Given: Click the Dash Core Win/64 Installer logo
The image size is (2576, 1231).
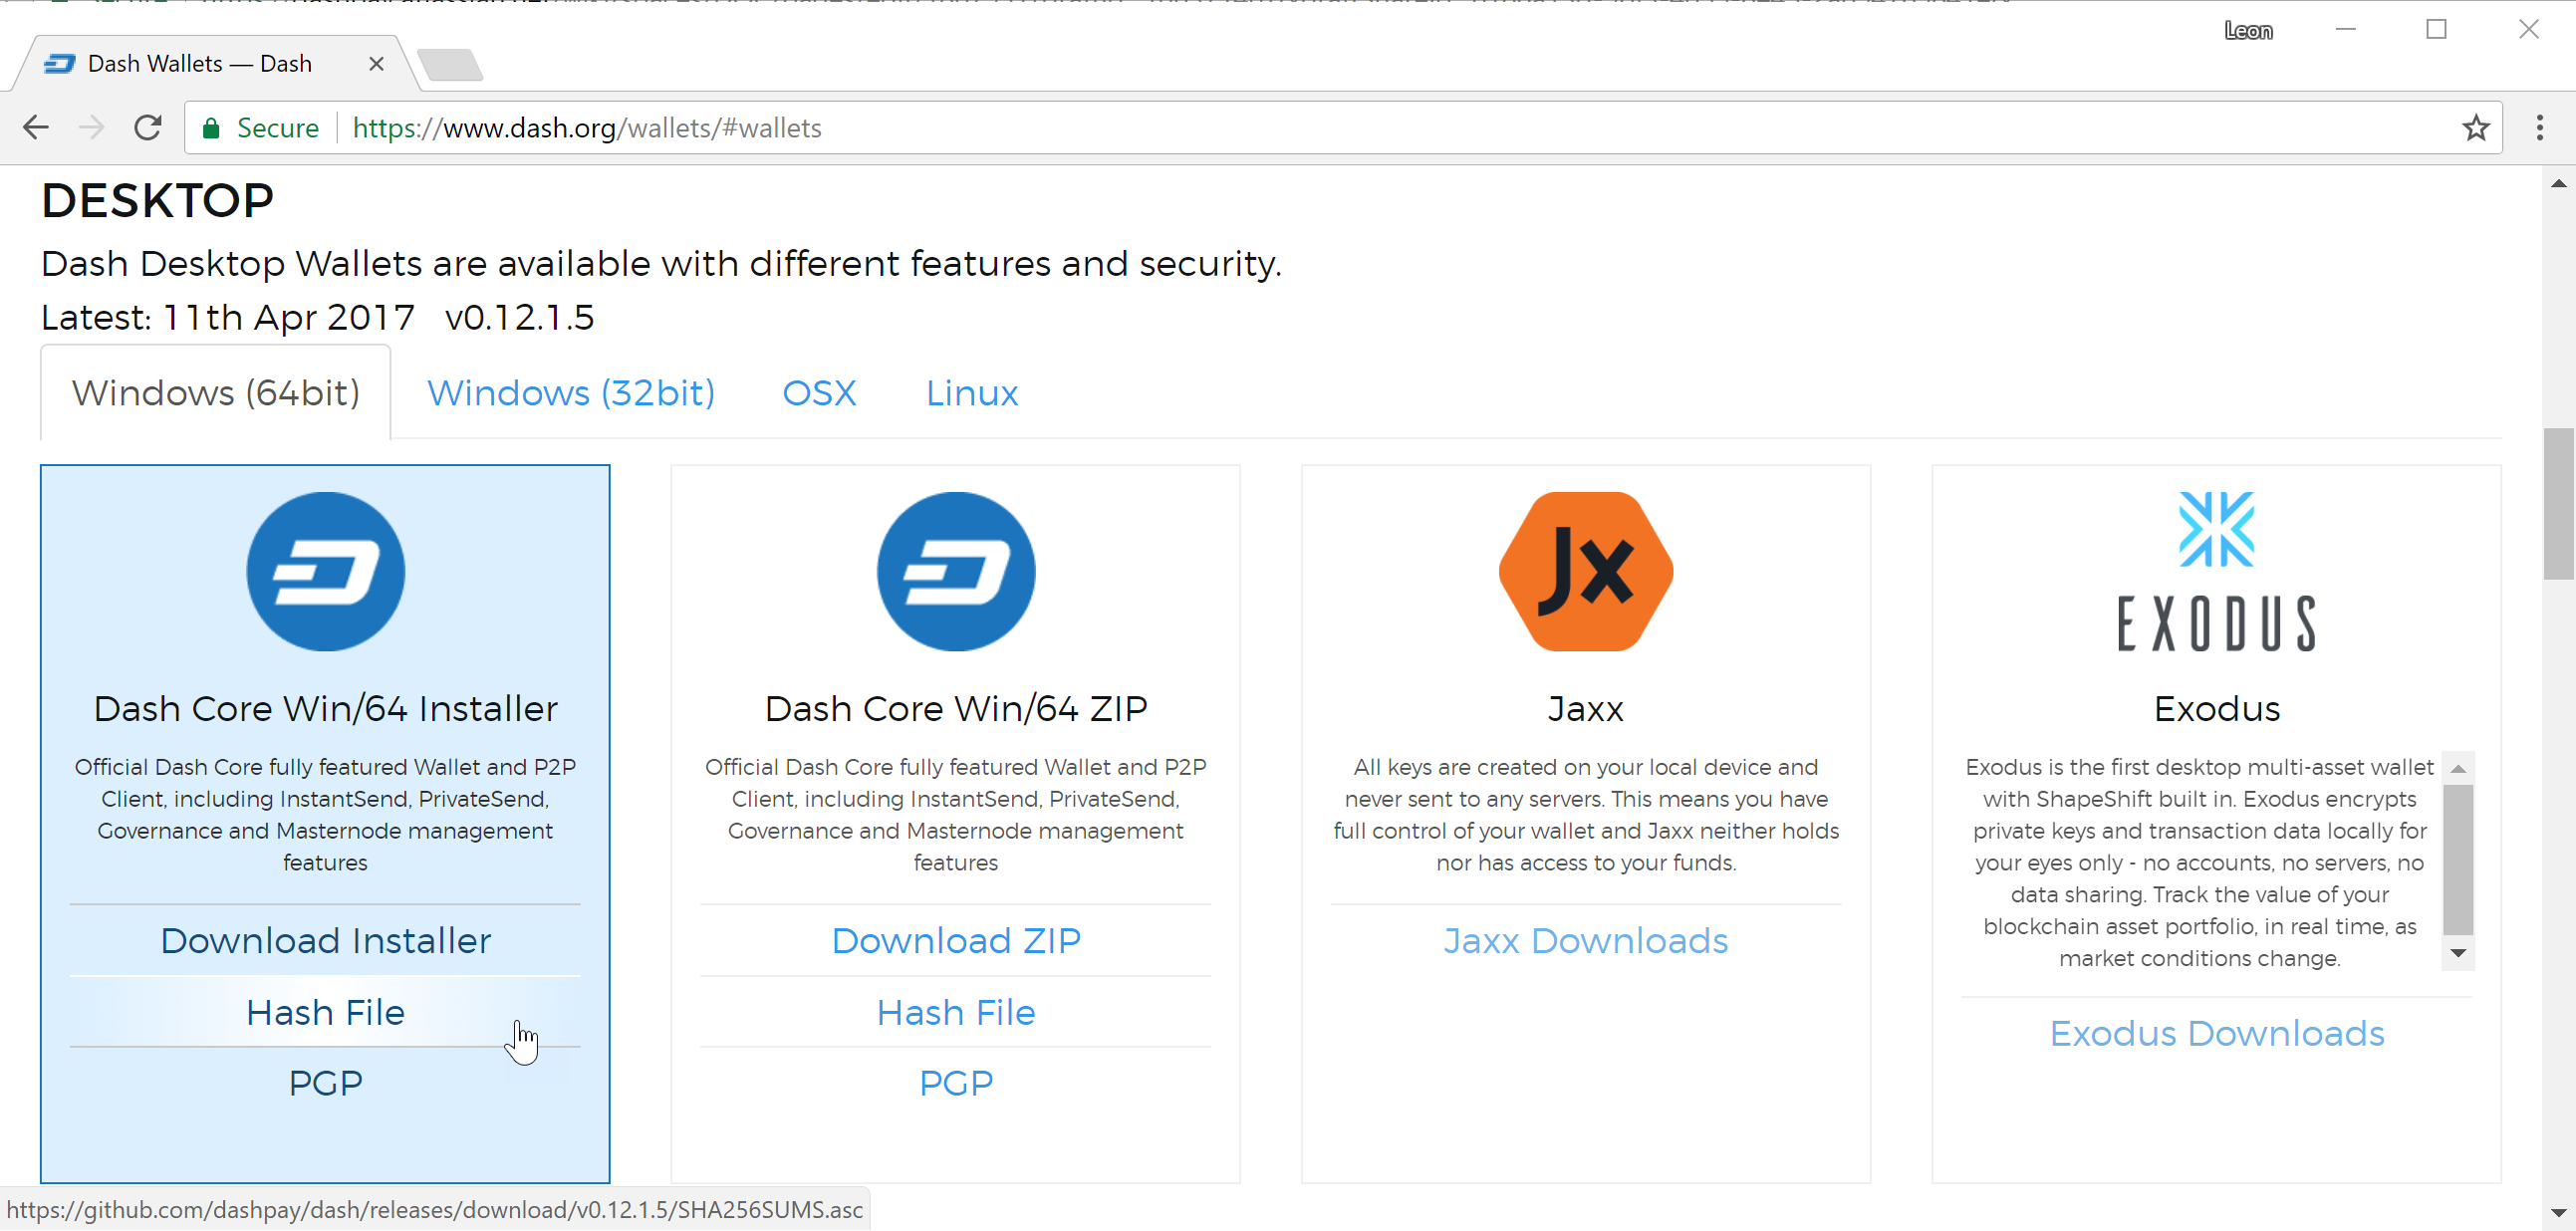Looking at the screenshot, I should pyautogui.click(x=326, y=571).
